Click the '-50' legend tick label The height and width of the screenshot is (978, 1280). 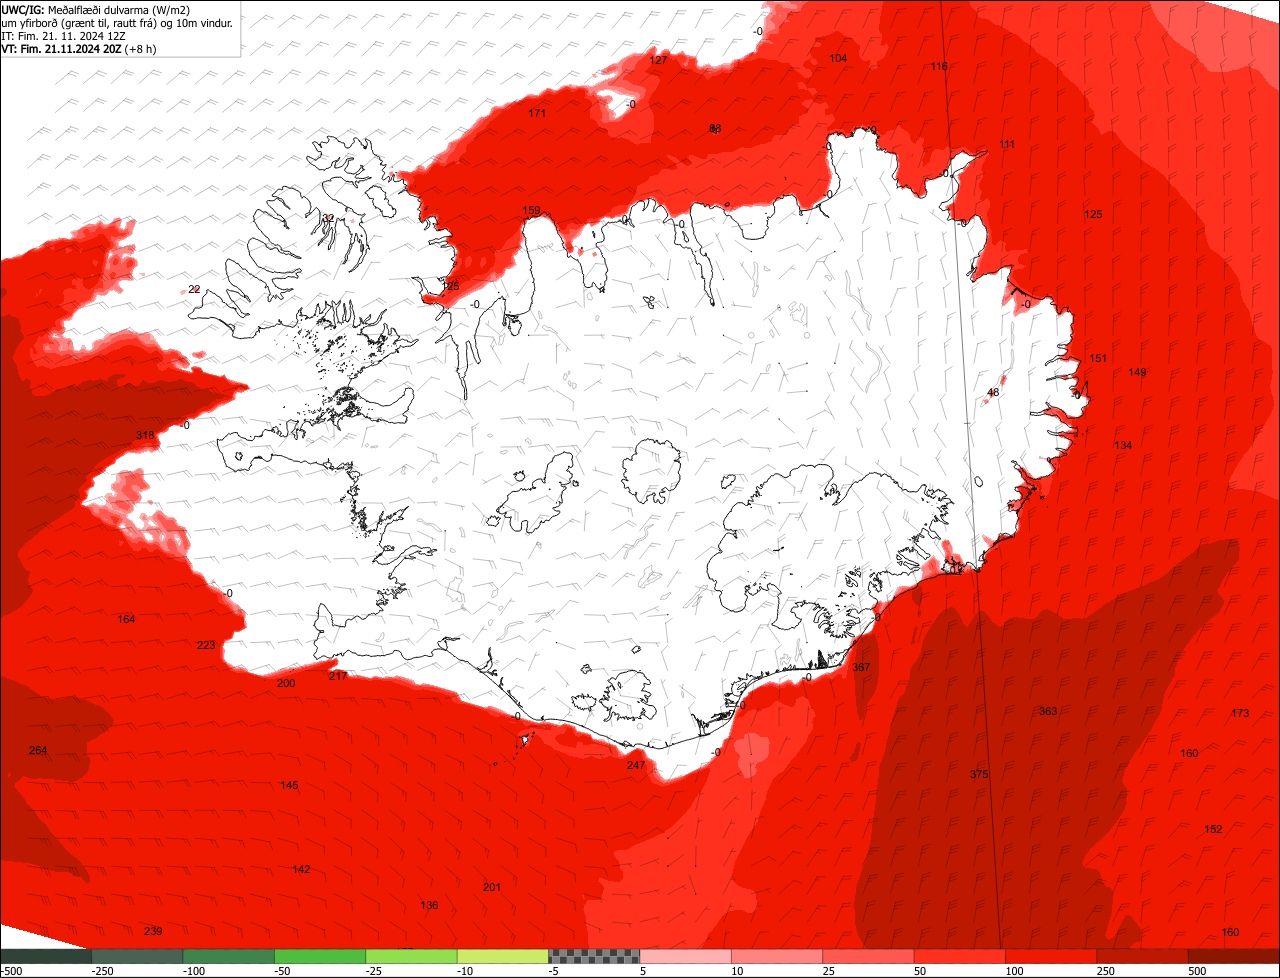pos(282,970)
